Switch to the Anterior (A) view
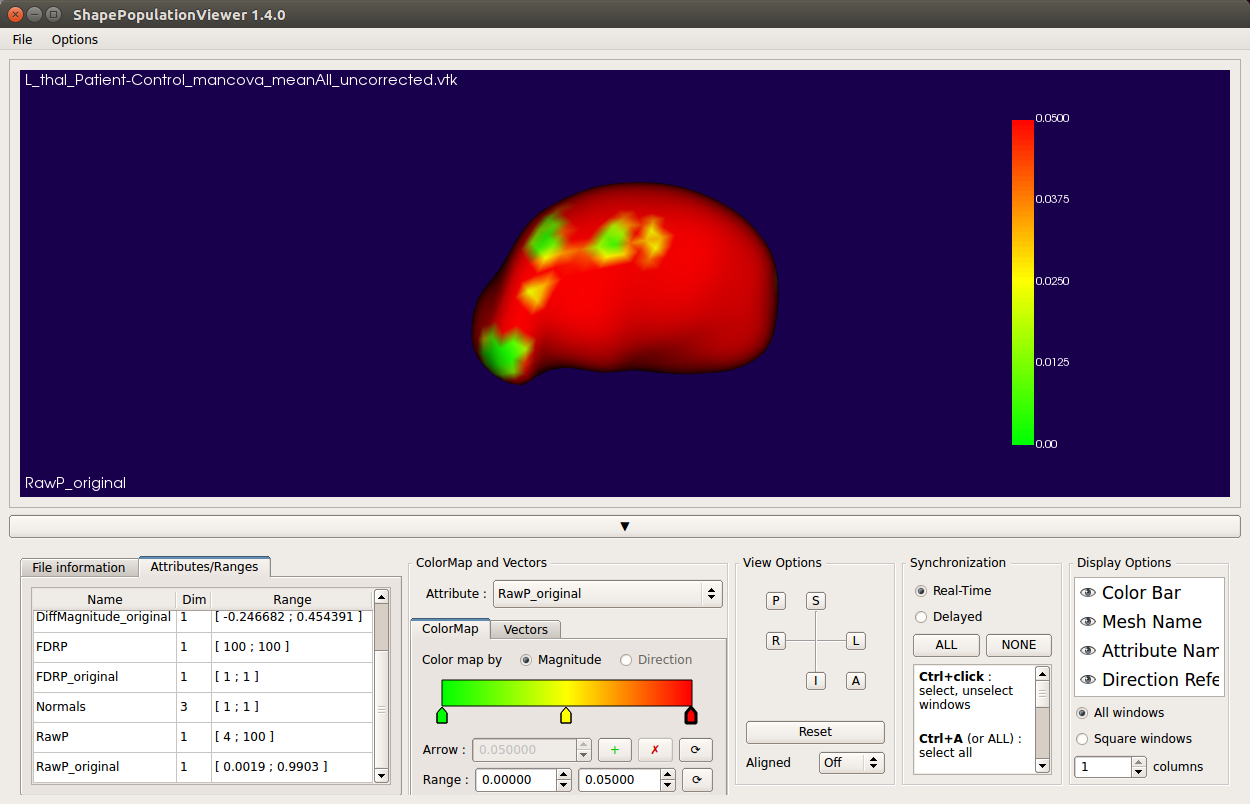The image size is (1250, 804). point(856,681)
